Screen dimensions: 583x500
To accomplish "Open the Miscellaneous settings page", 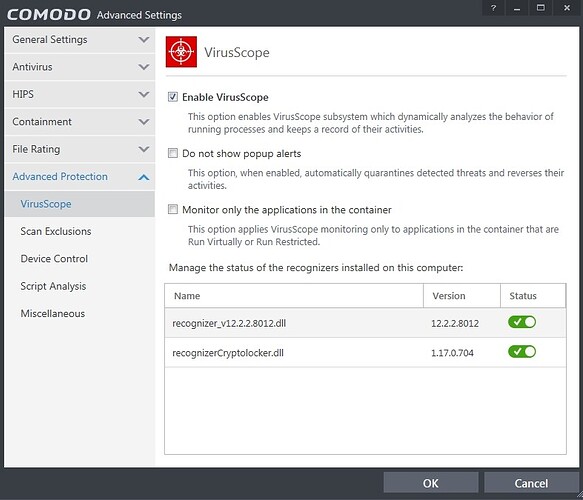I will (x=53, y=313).
